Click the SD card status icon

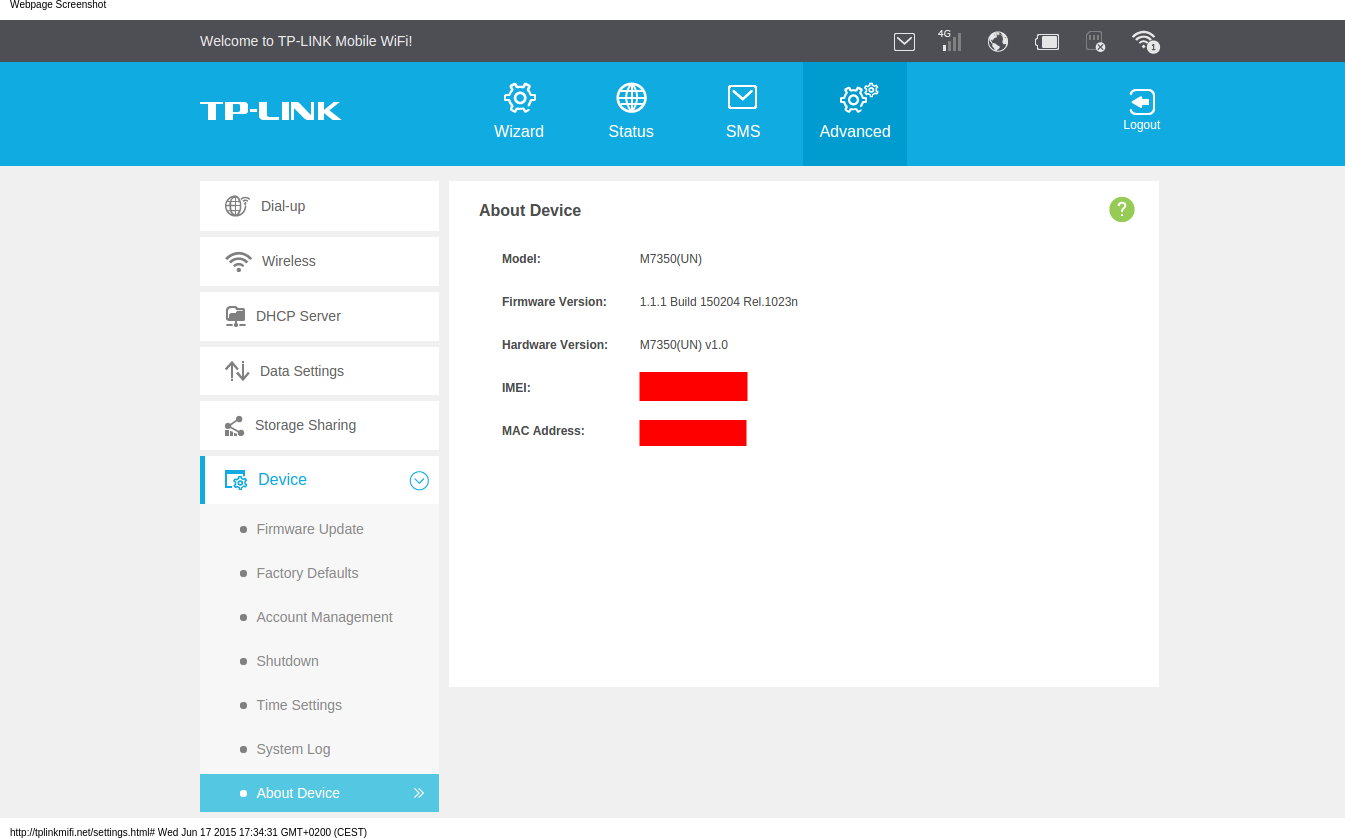[1095, 41]
